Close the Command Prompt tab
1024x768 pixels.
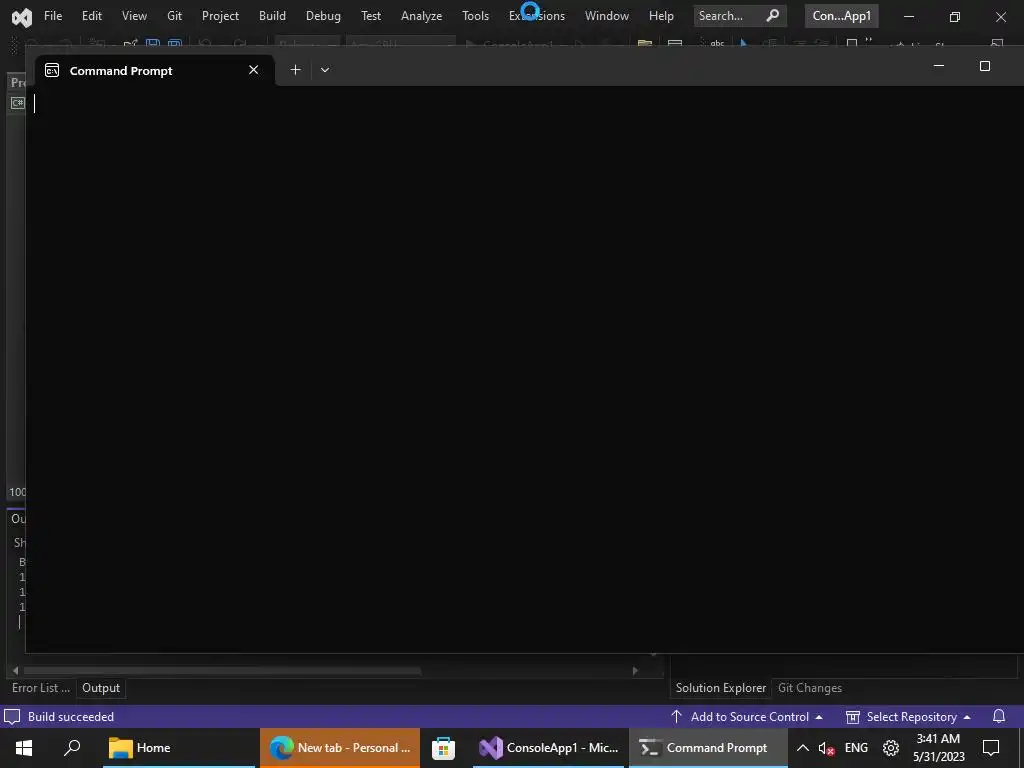[253, 70]
